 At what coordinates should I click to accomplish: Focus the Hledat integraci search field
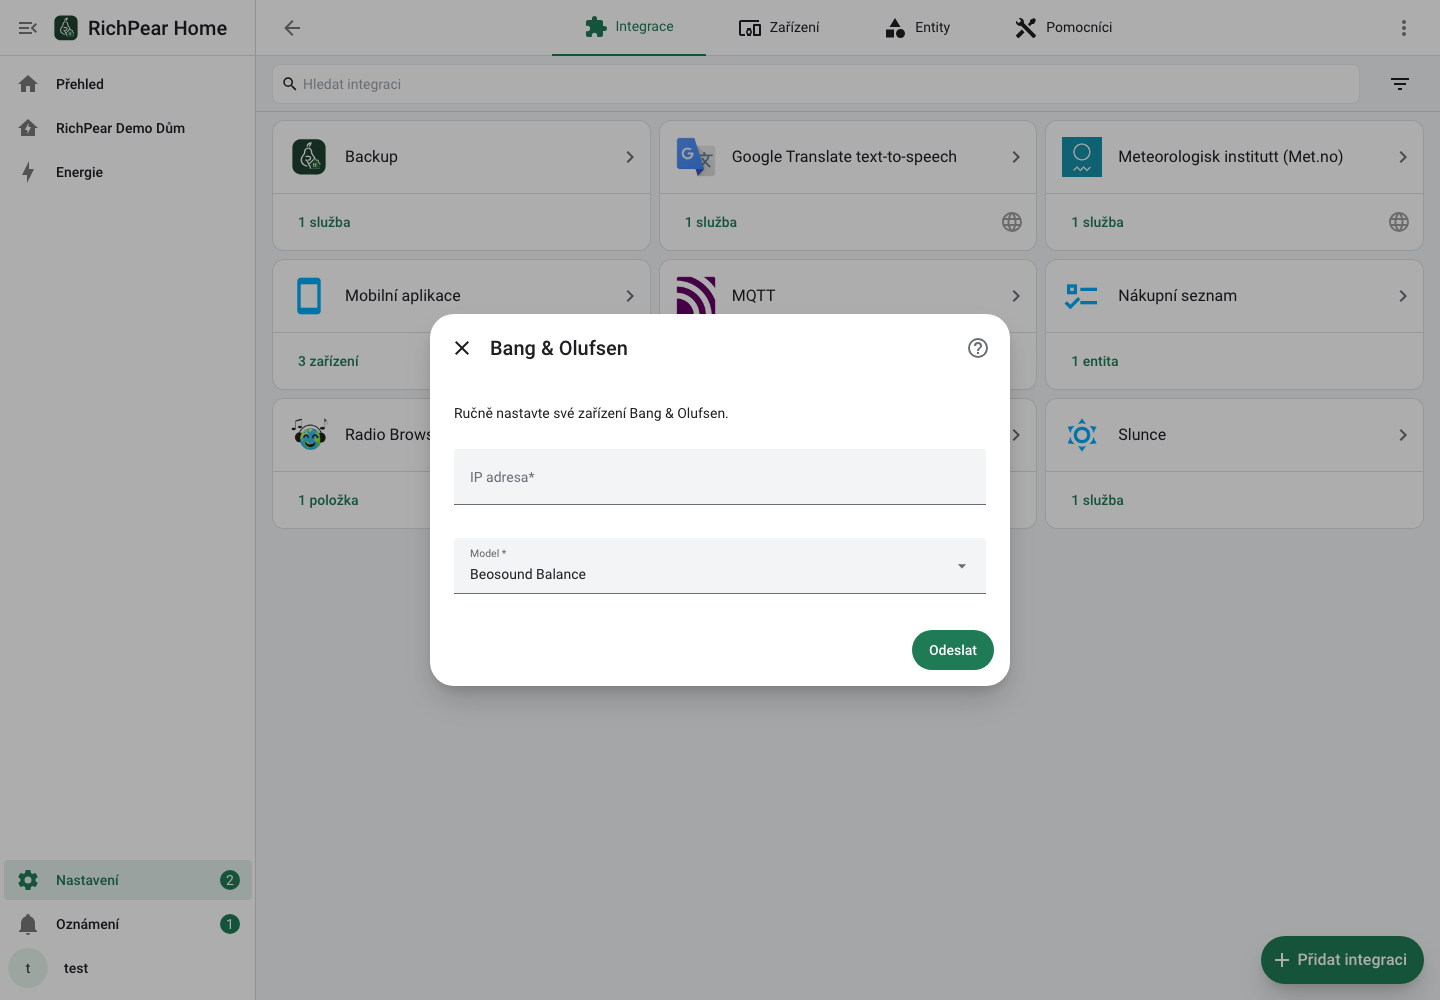click(x=816, y=84)
